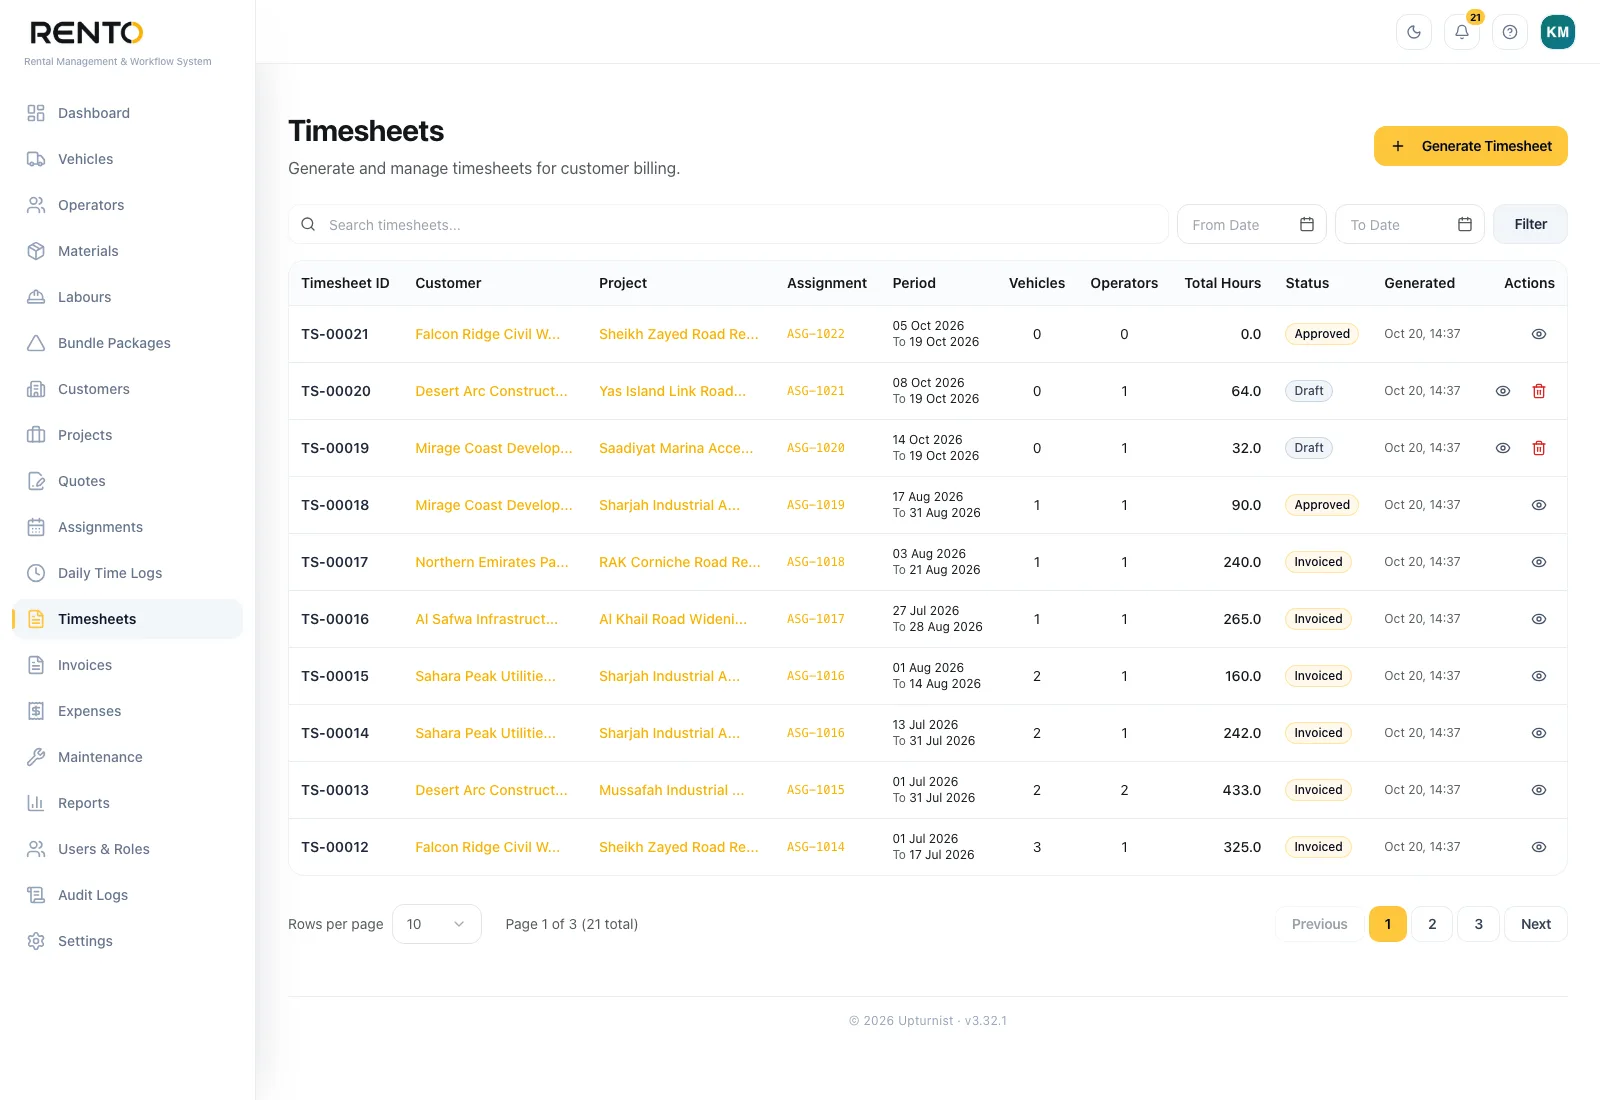1600x1100 pixels.
Task: Open the help question mark icon
Action: (x=1510, y=32)
